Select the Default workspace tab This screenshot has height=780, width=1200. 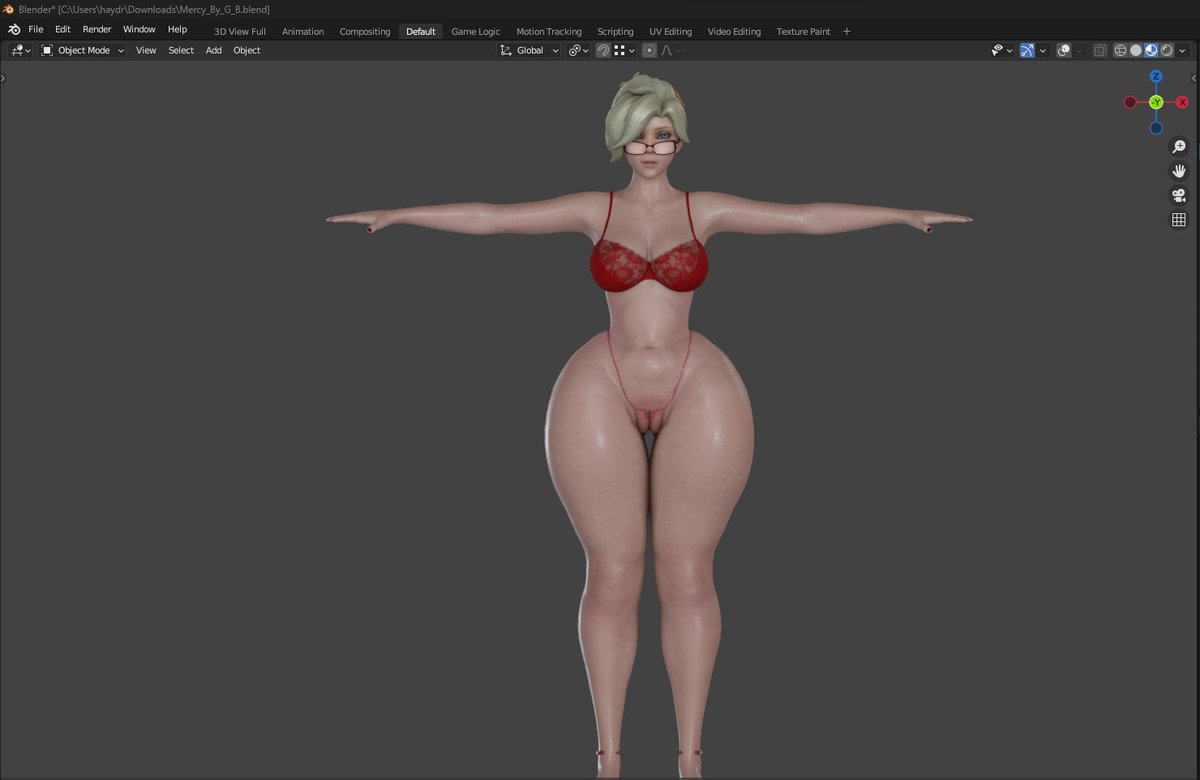click(421, 31)
